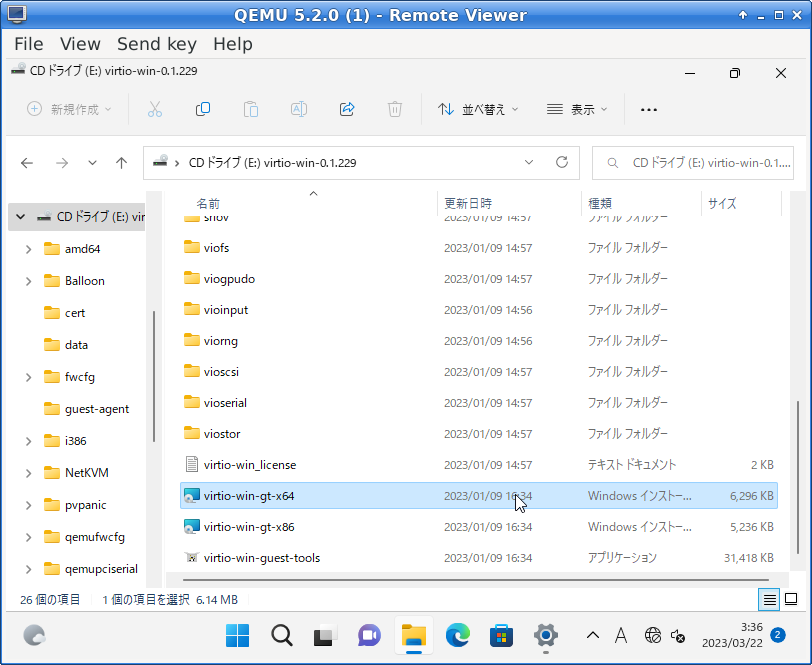Click the Cut scissors icon in toolbar
The height and width of the screenshot is (665, 812).
pyautogui.click(x=155, y=109)
